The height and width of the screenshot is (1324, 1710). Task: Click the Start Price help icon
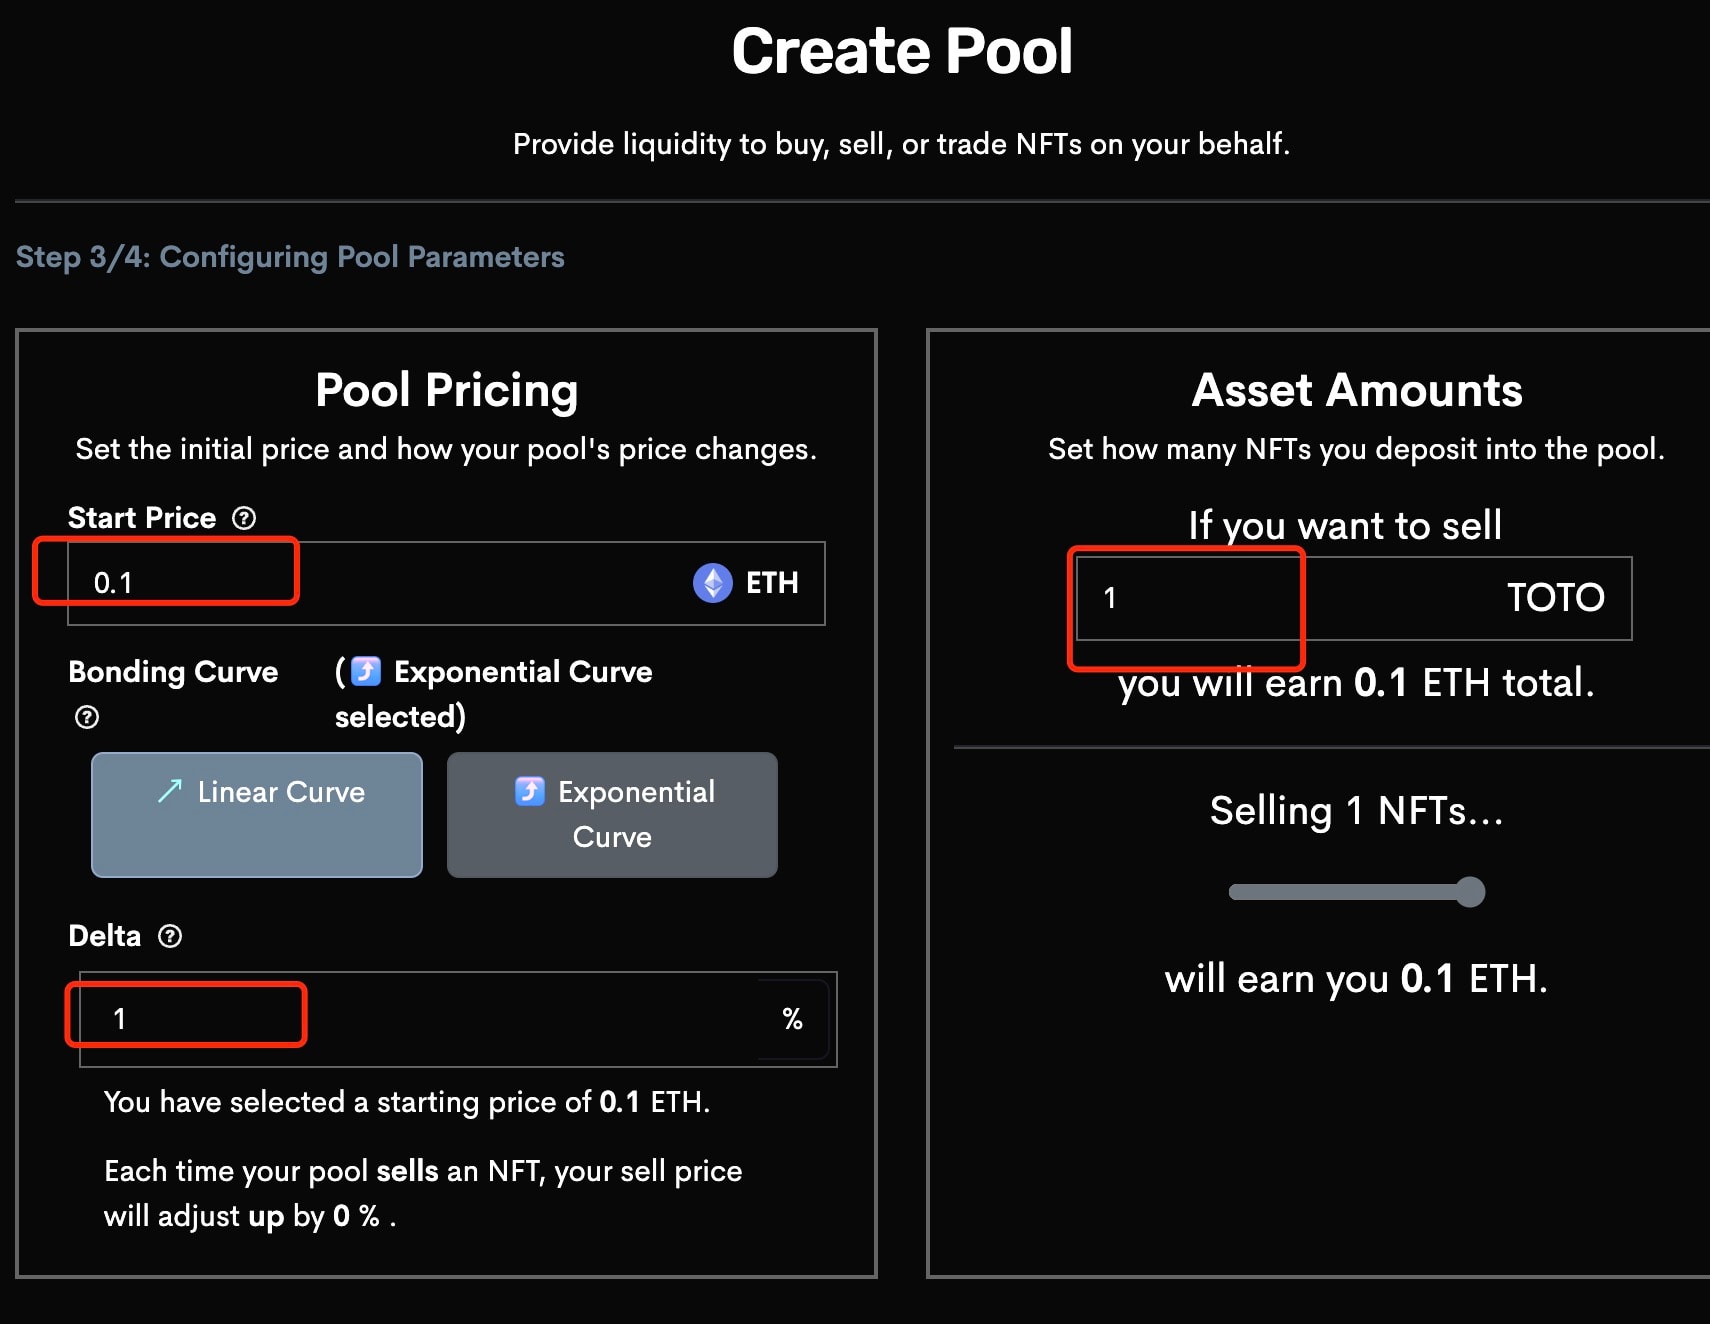244,518
